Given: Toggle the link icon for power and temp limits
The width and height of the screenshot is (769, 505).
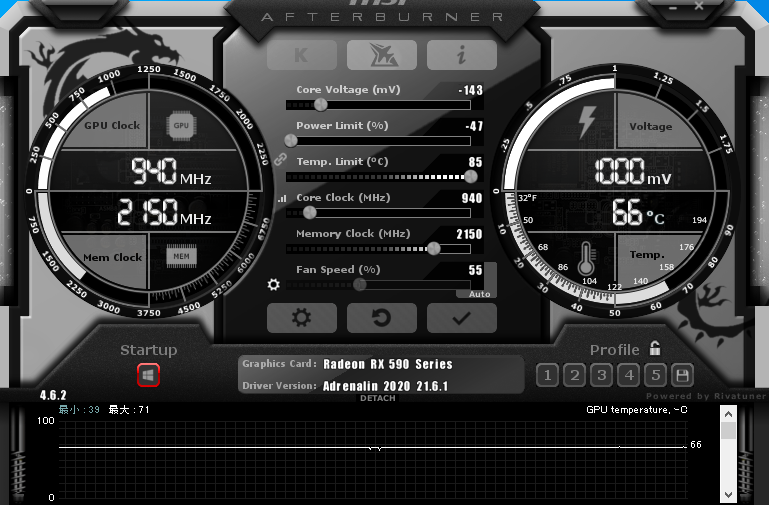Looking at the screenshot, I should click(280, 159).
